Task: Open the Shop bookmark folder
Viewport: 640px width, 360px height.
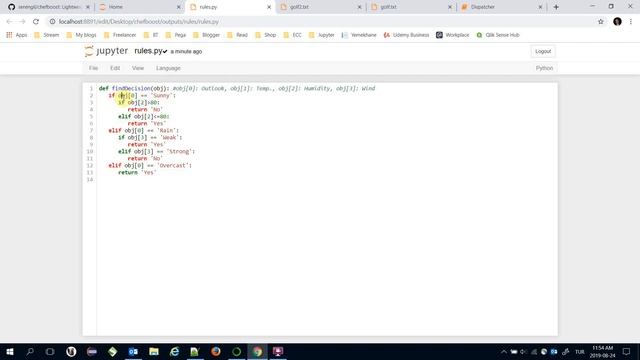Action: pyautogui.click(x=265, y=35)
